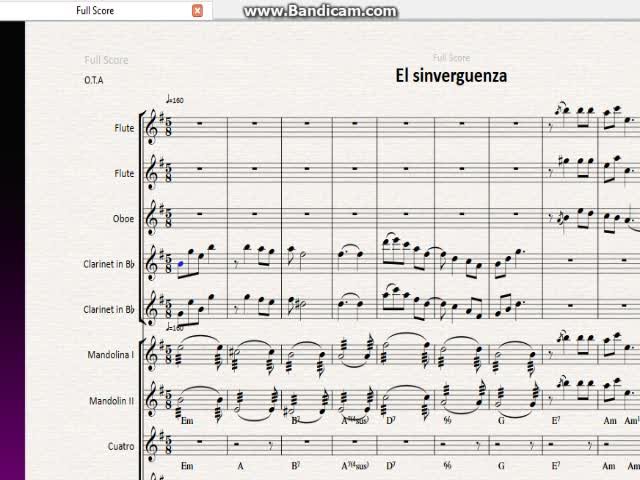The height and width of the screenshot is (480, 640).
Task: Select the first bar rest in the Oboe staff
Action: coord(200,214)
